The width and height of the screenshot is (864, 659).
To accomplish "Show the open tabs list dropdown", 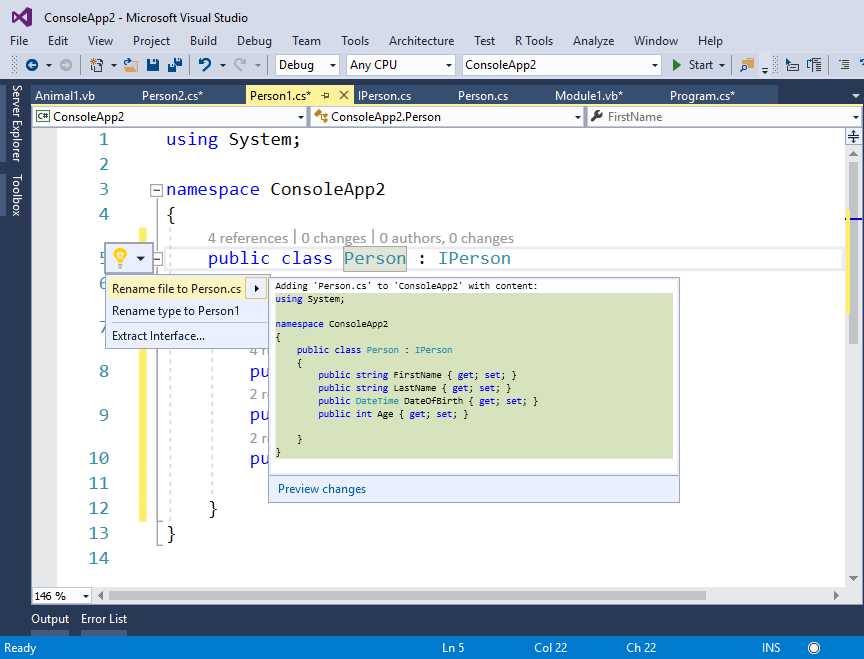I will tap(855, 96).
